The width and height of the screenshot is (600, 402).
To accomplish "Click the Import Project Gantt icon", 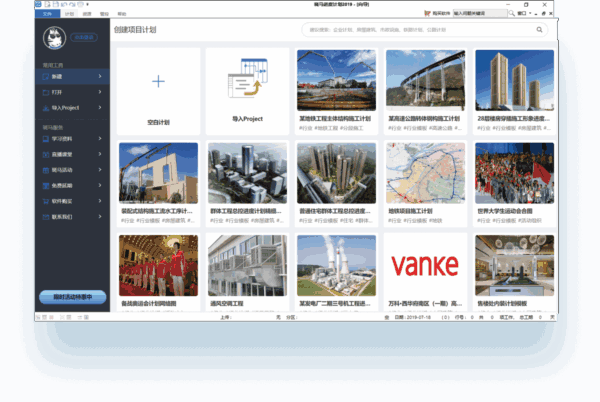I will click(247, 80).
